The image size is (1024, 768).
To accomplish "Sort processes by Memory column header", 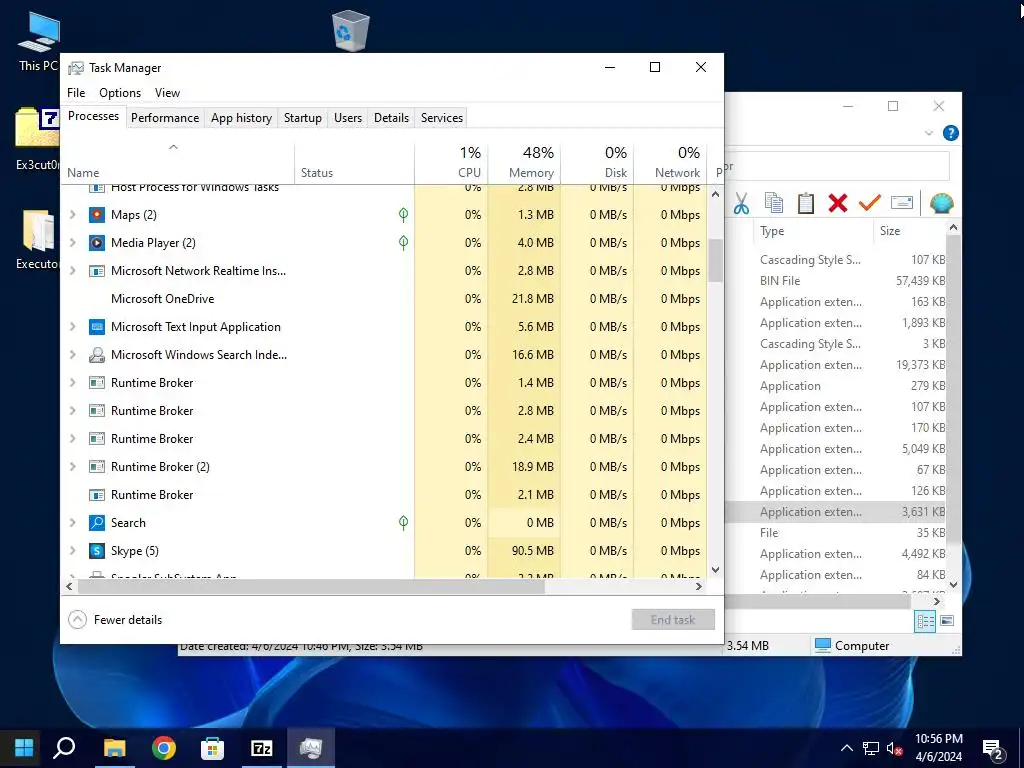I will pyautogui.click(x=524, y=162).
